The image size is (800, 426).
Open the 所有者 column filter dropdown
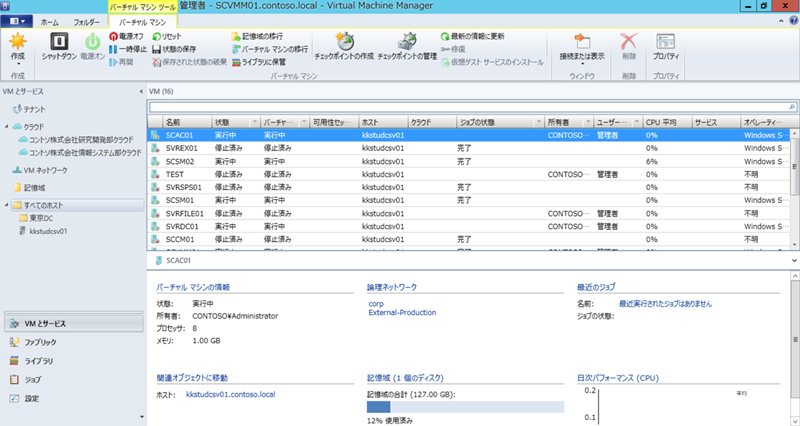point(588,122)
